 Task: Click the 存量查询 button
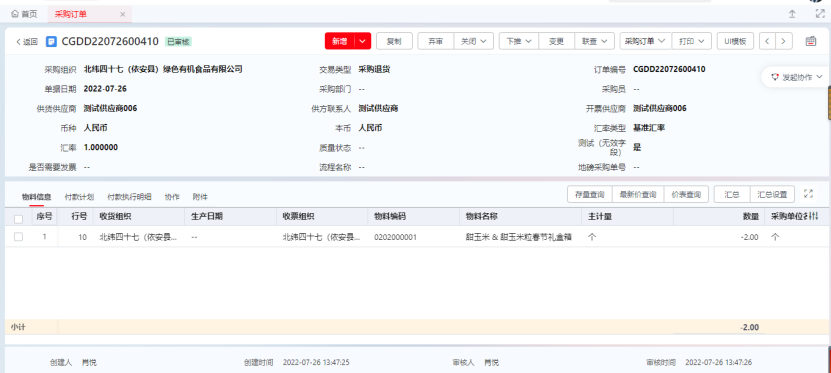[x=590, y=194]
